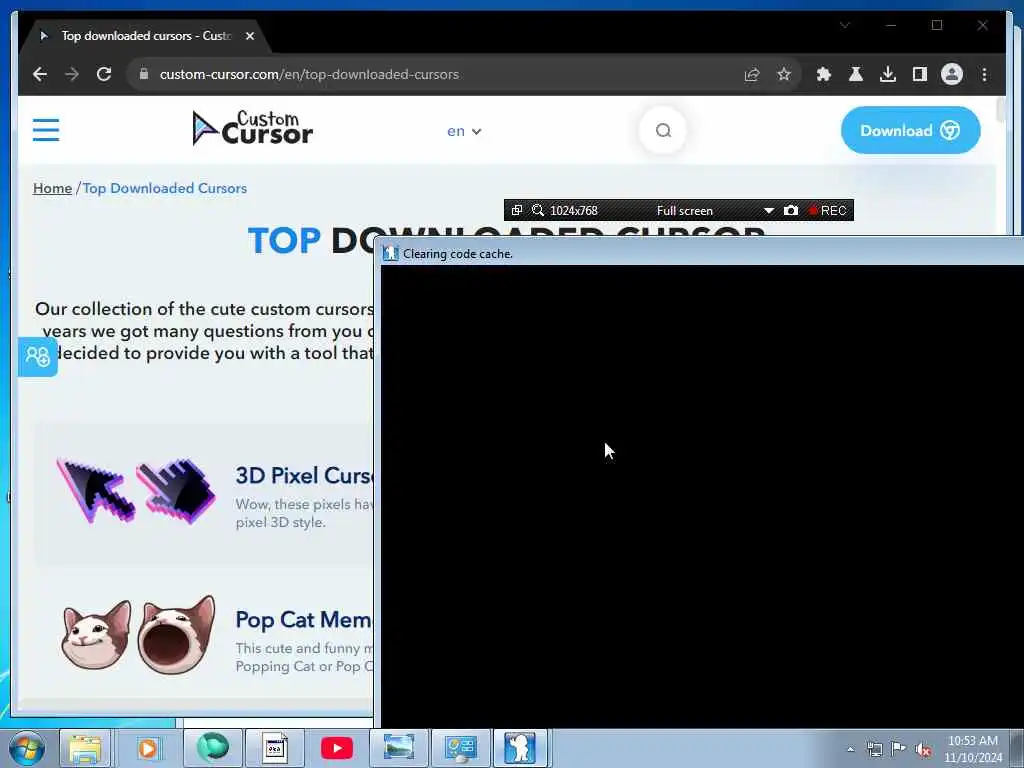Click the muted volume tray icon
The image size is (1024, 768).
(923, 750)
